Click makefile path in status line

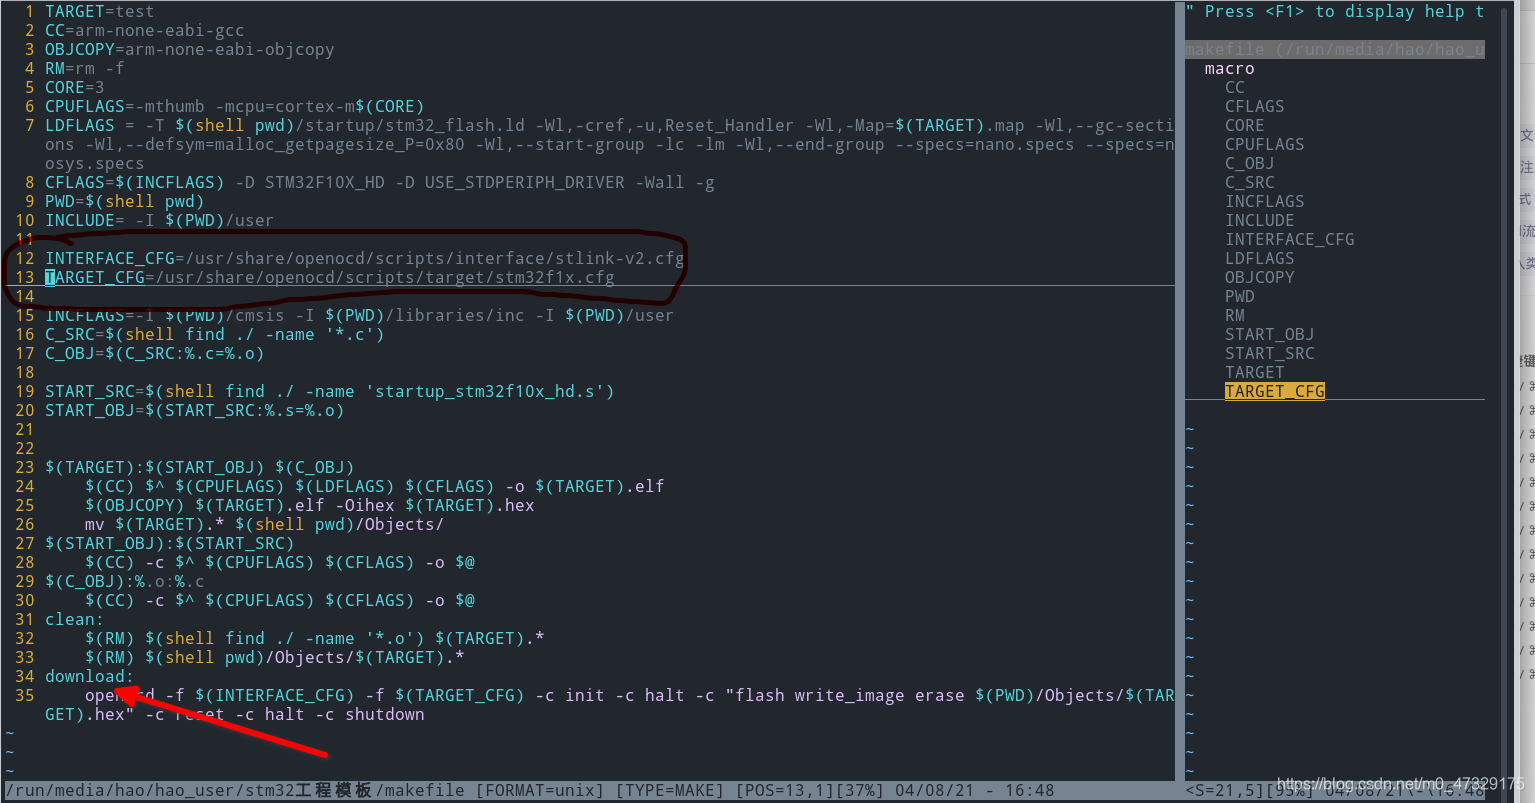pyautogui.click(x=234, y=790)
